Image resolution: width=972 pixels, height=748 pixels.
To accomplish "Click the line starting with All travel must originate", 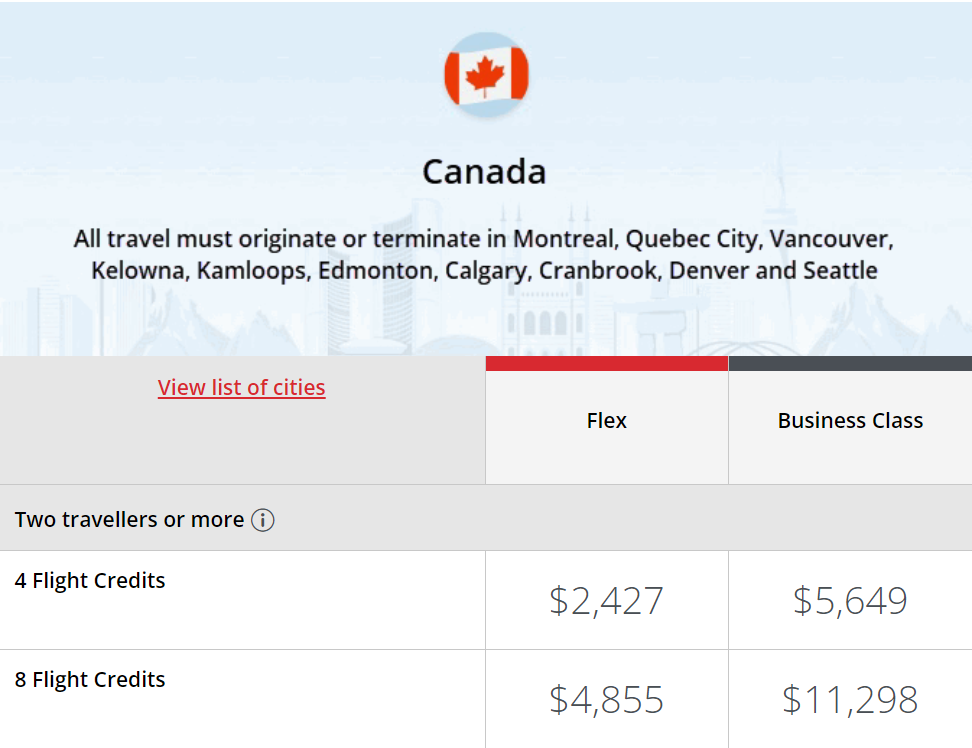I will [483, 240].
